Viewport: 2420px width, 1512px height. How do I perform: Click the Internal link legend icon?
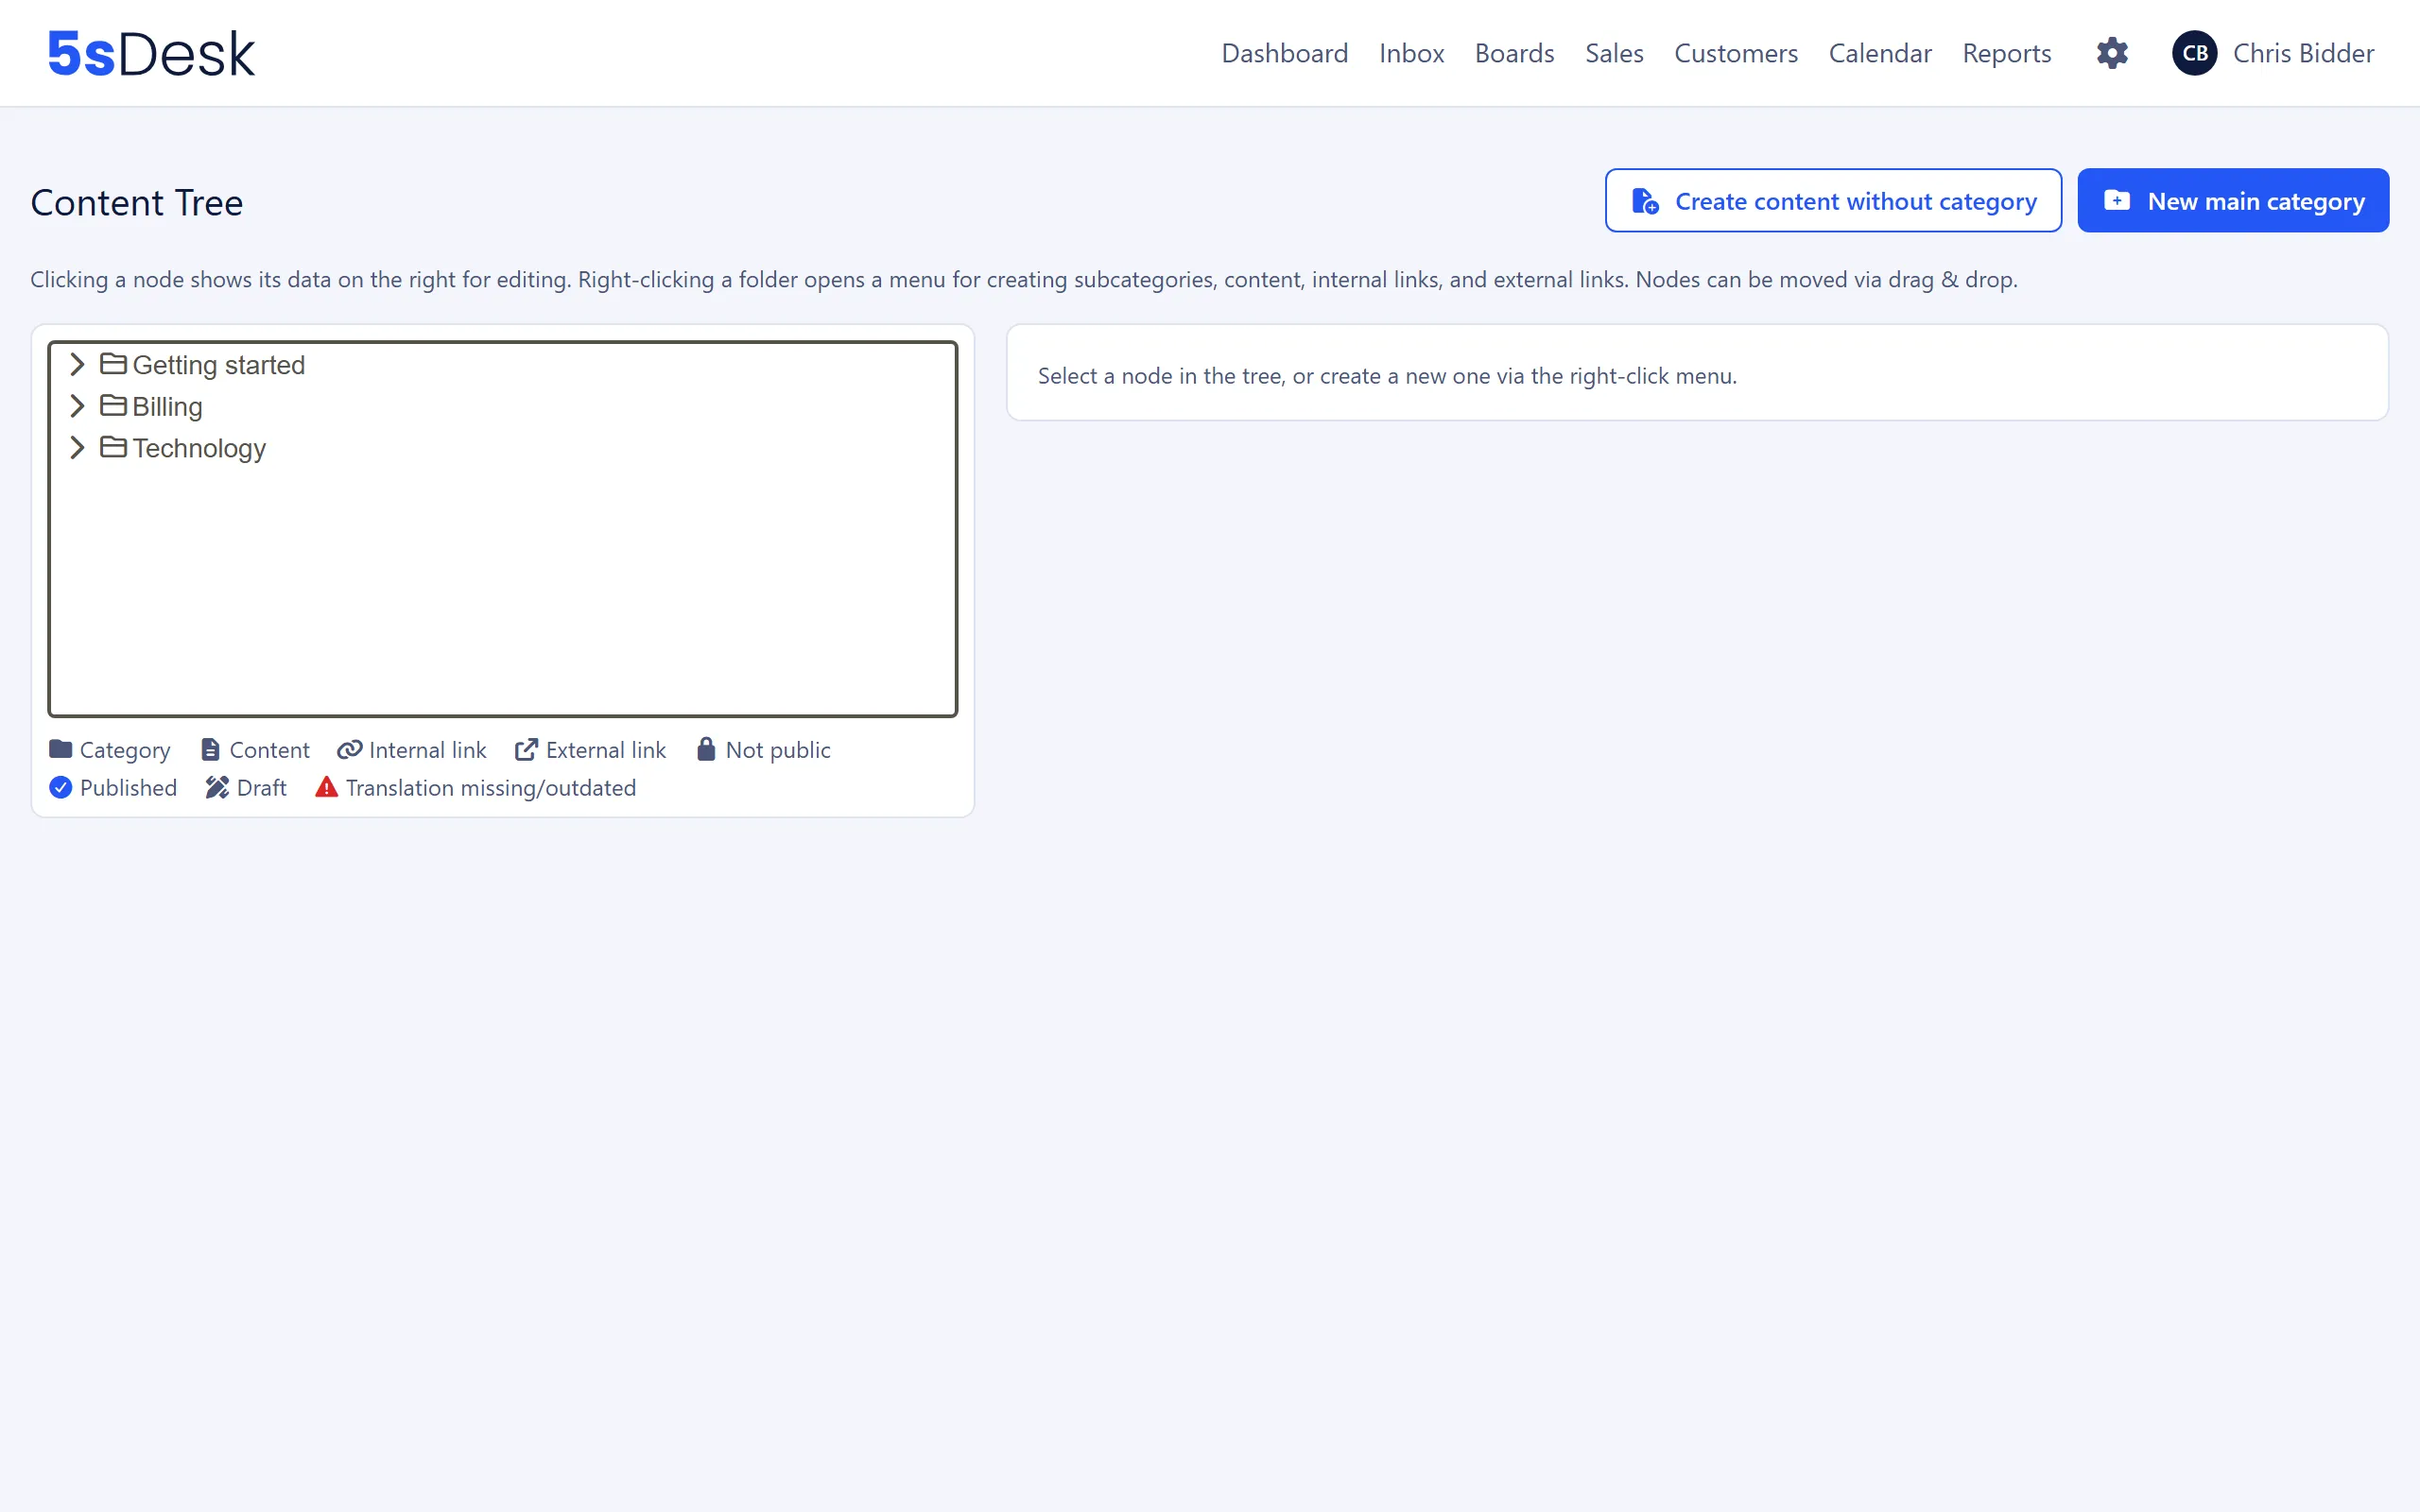click(349, 749)
